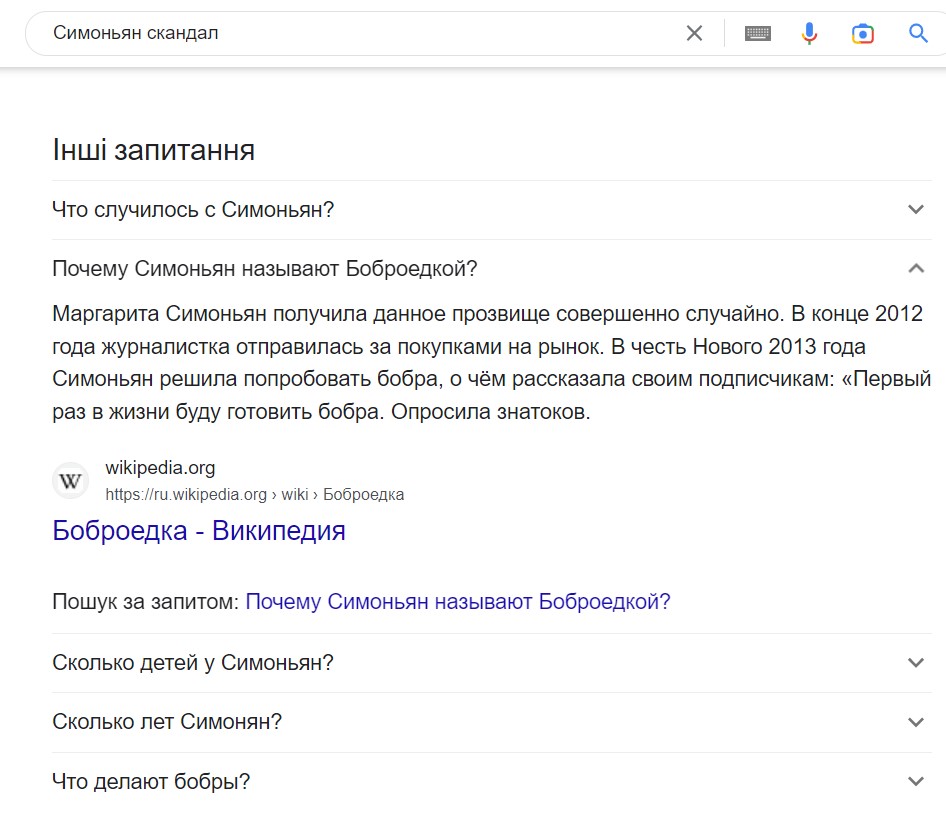Click the magnifying glass search icon

coord(918,33)
